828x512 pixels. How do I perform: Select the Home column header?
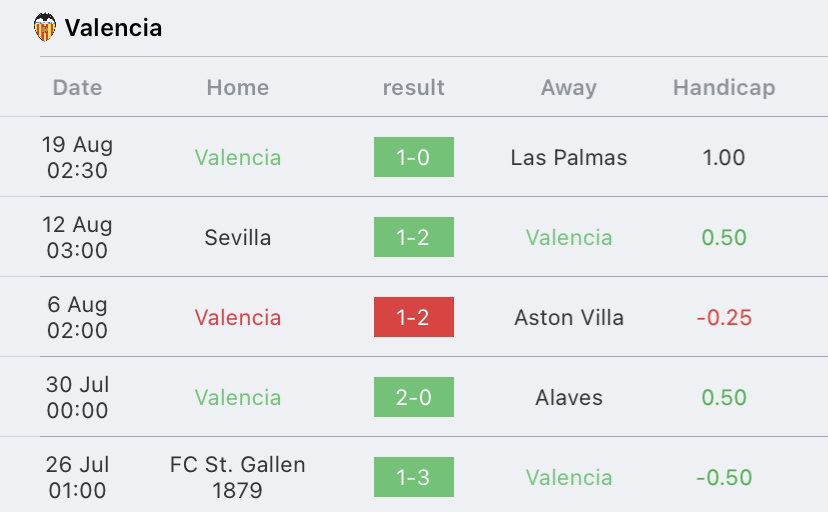238,88
